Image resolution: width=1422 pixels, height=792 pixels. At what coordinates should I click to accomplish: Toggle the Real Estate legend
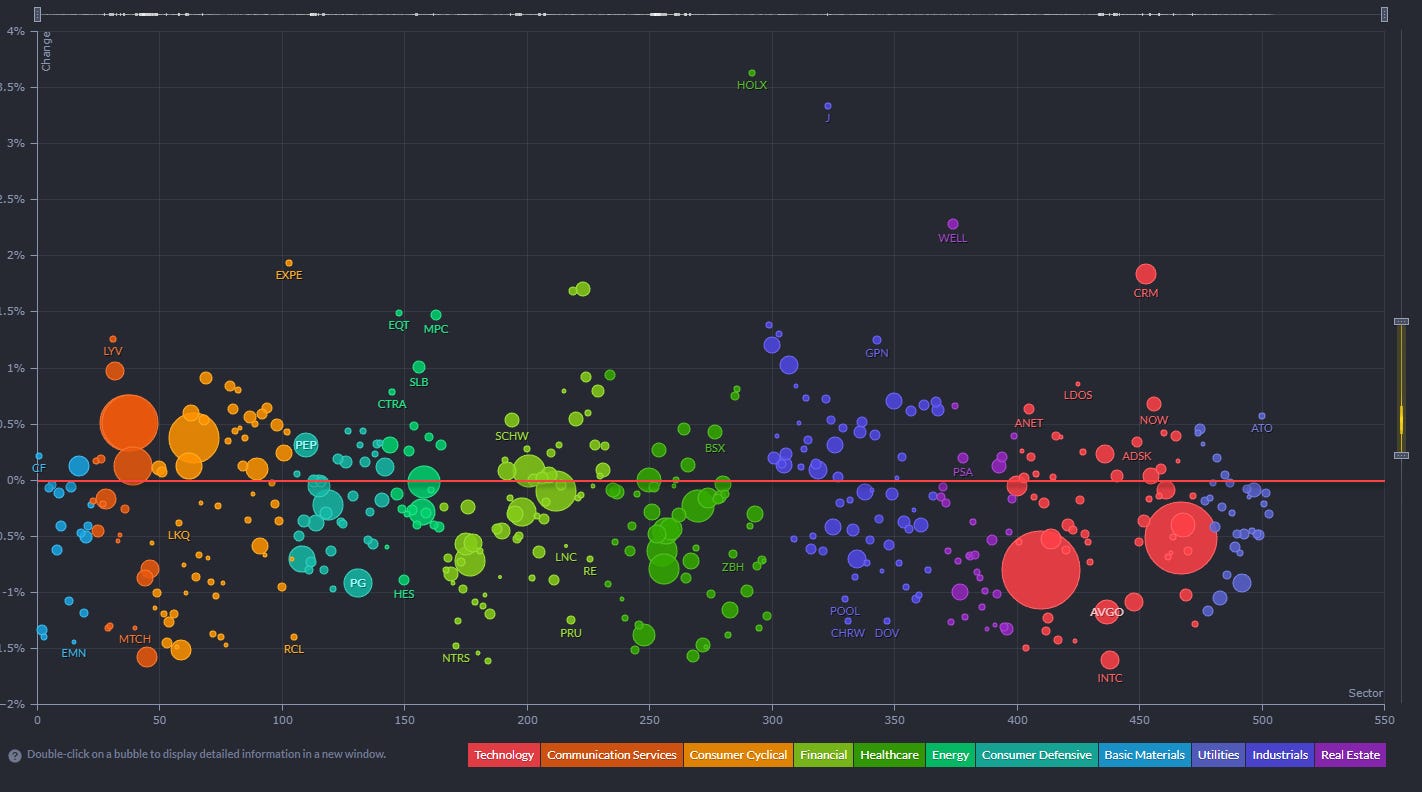tap(1350, 755)
